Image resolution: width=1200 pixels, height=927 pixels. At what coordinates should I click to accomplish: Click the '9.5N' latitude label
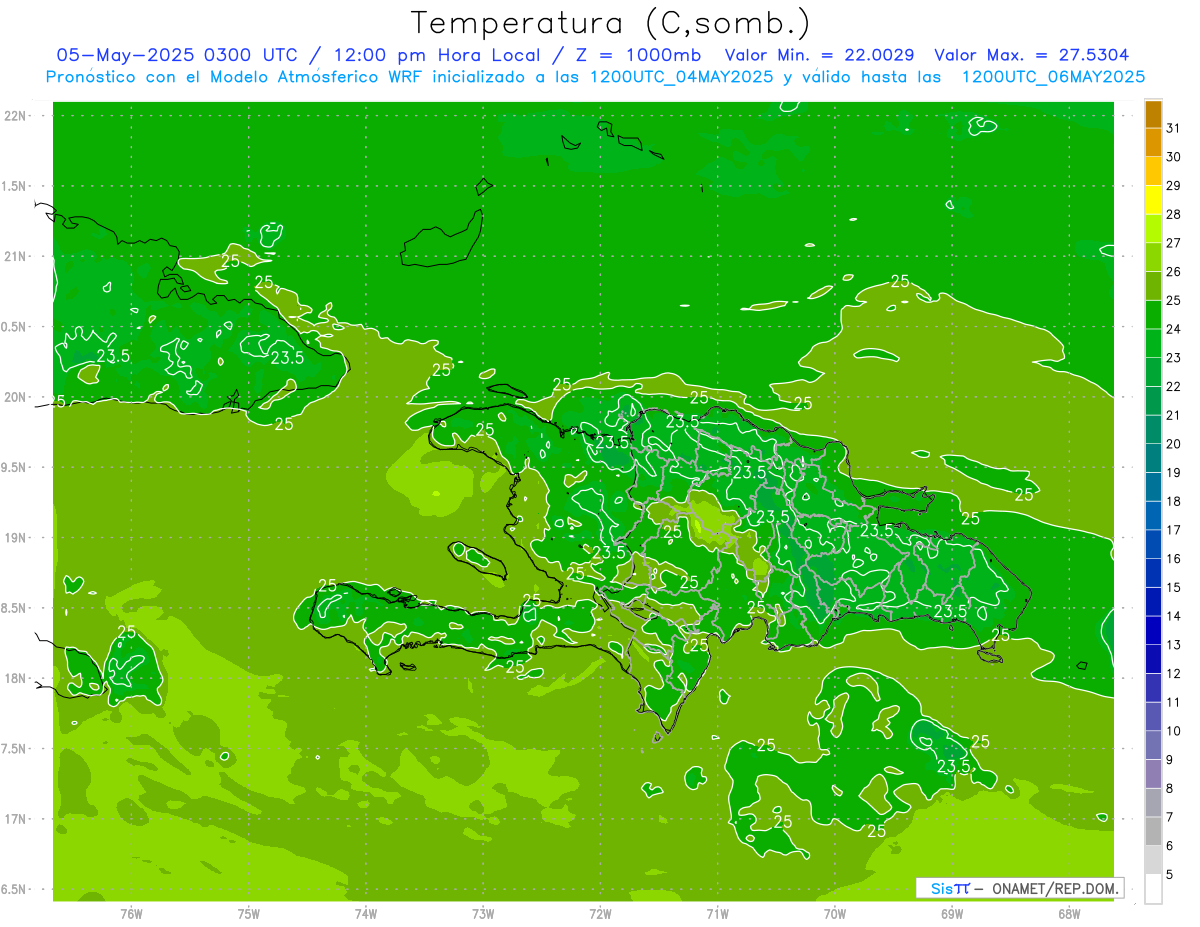13,467
